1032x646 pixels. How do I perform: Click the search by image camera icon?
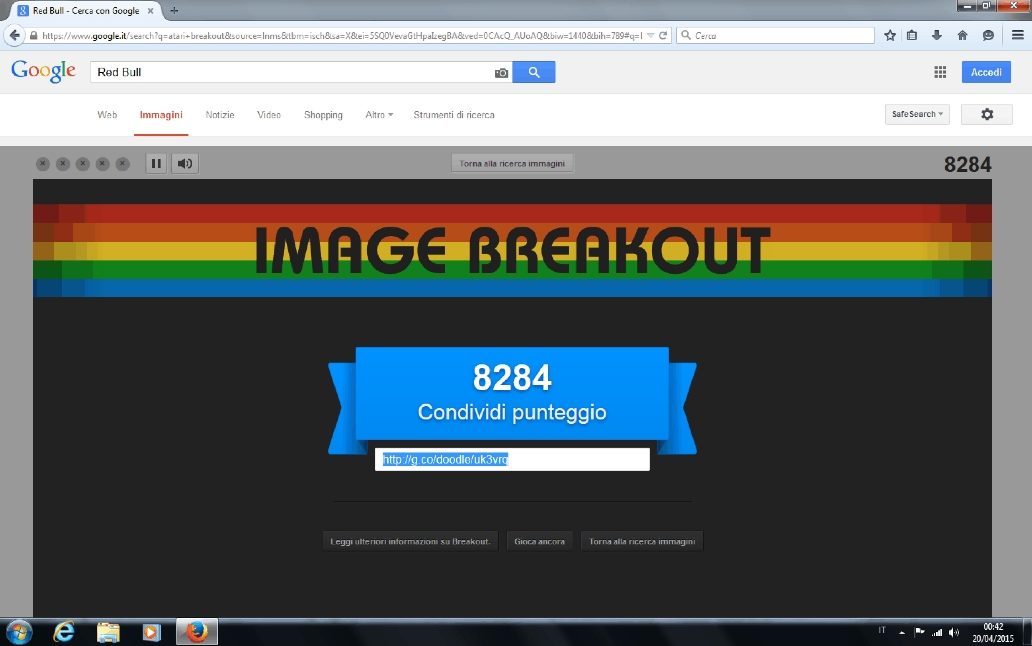click(x=502, y=72)
